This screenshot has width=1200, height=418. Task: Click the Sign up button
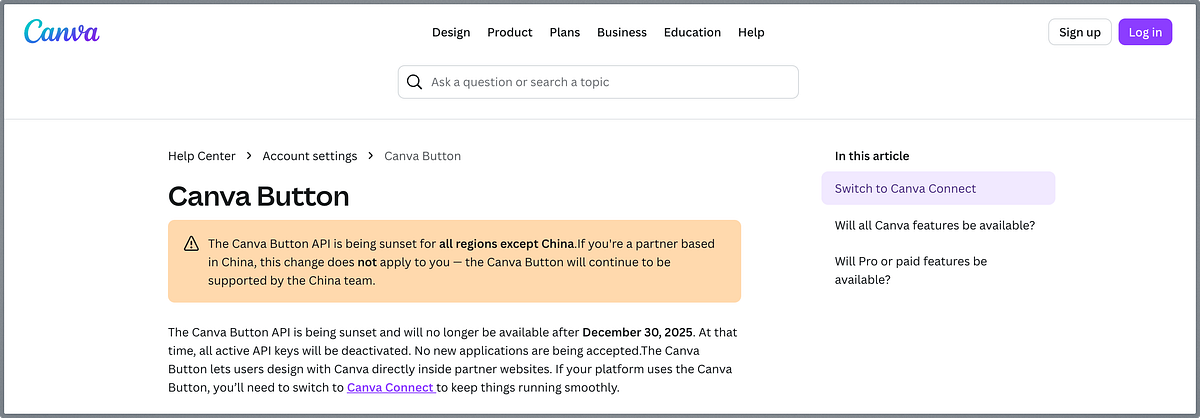1080,32
